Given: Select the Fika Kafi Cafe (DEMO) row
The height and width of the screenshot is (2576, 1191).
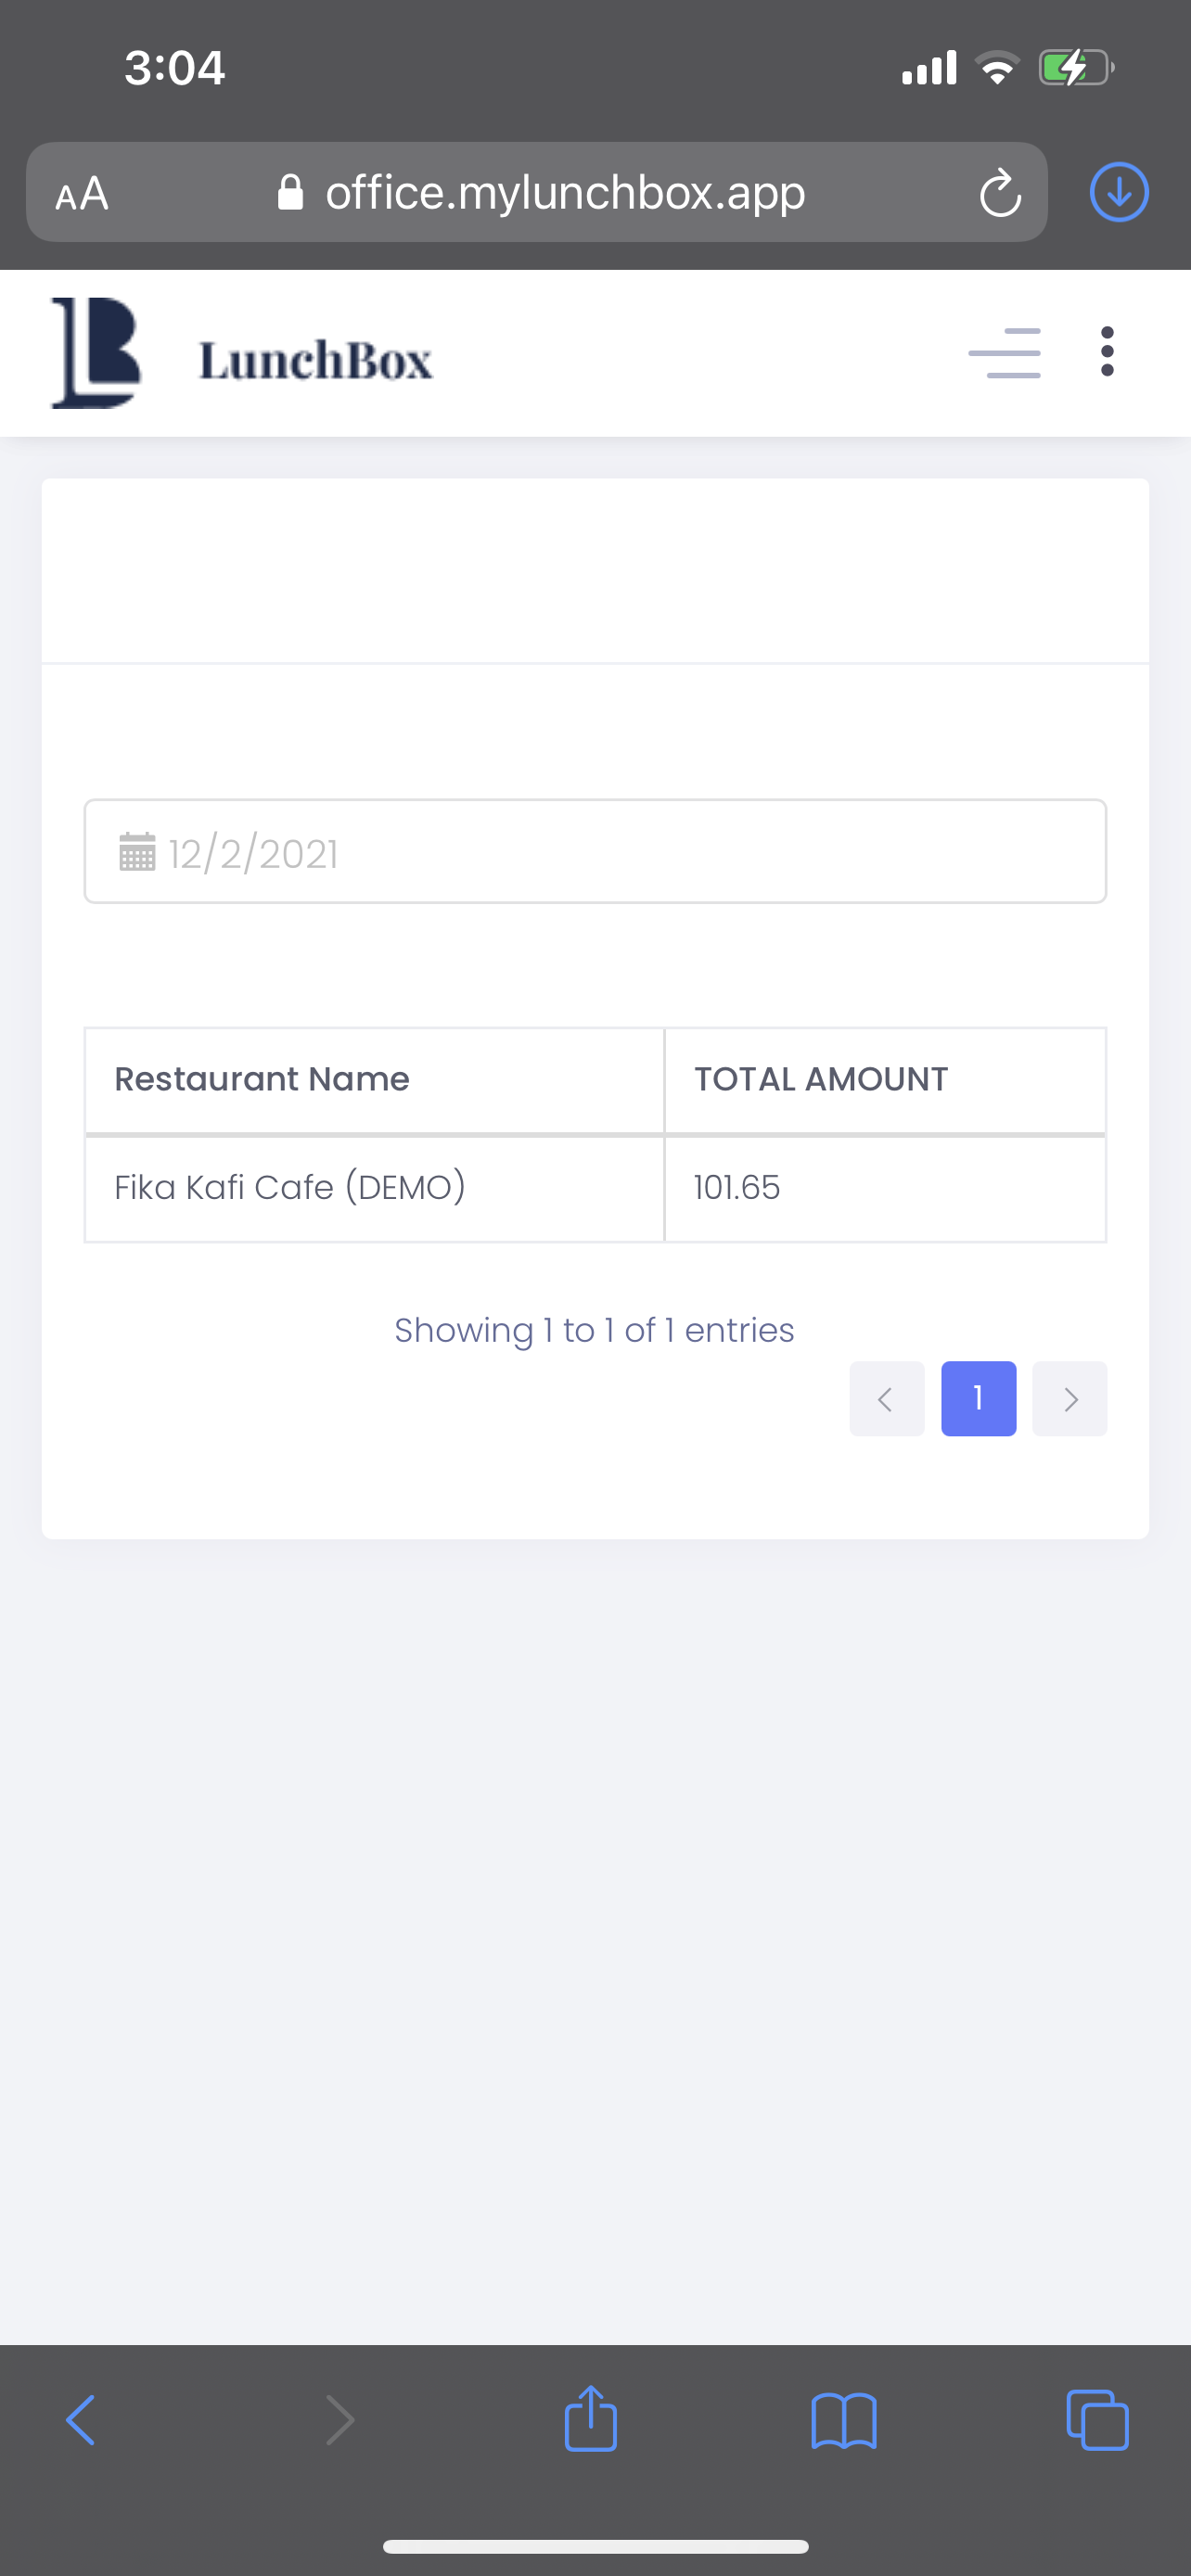Looking at the screenshot, I should click(290, 1188).
